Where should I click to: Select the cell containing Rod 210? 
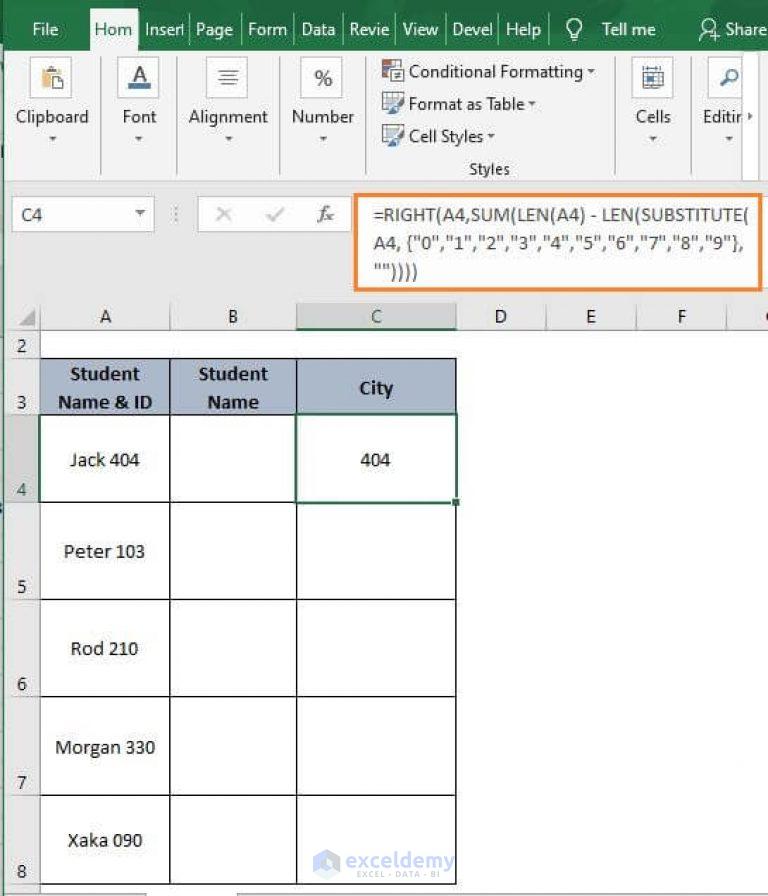pyautogui.click(x=105, y=649)
